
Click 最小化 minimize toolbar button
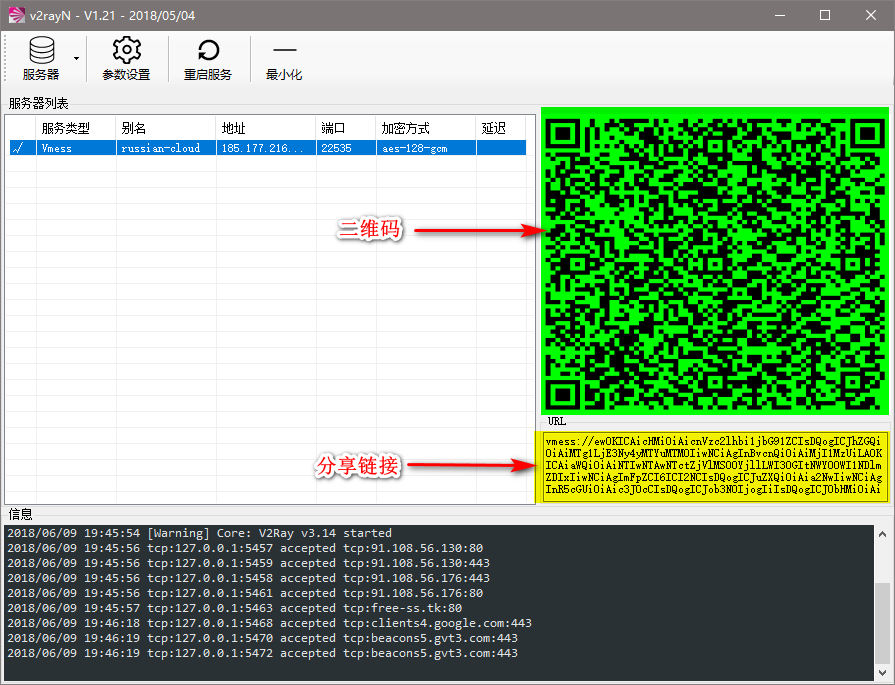284,59
